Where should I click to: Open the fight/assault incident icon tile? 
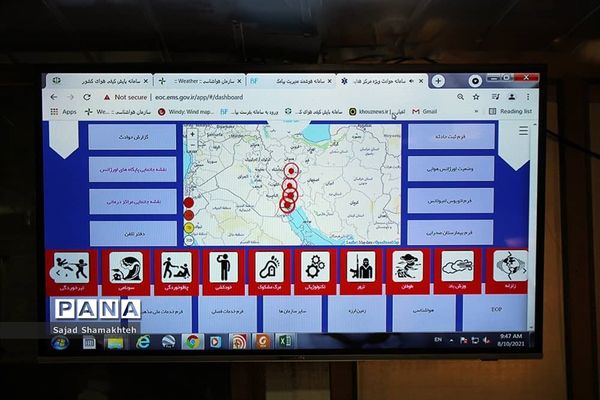click(71, 272)
